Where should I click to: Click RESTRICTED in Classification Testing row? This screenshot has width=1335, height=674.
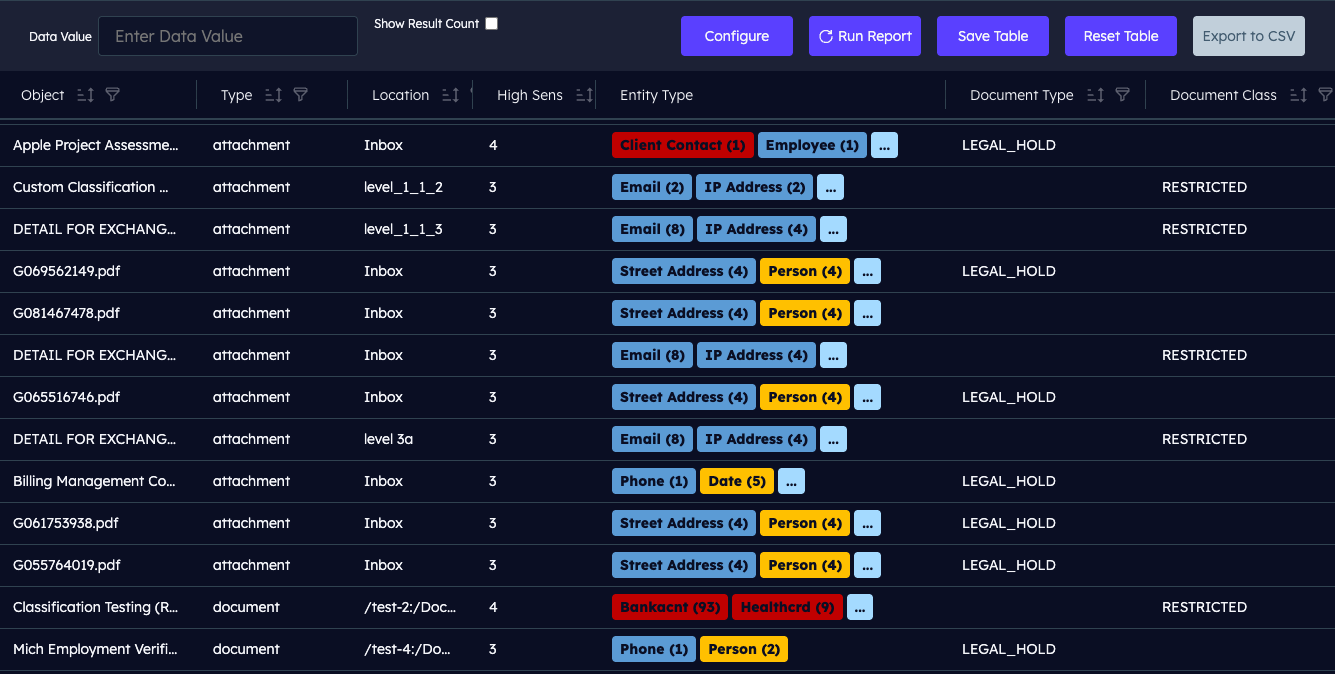tap(1204, 607)
